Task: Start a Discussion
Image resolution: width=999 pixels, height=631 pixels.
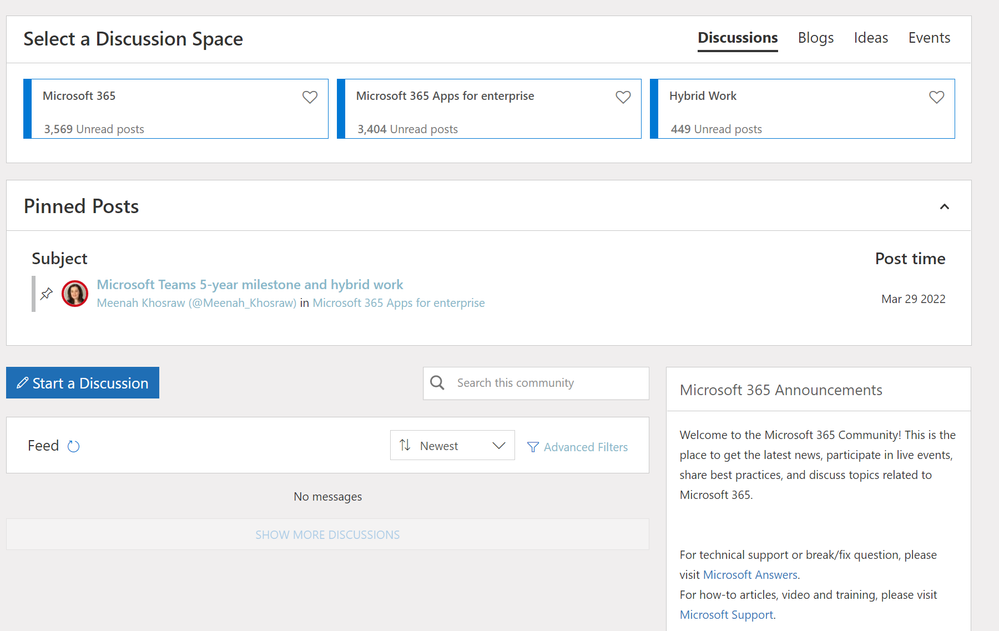Action: click(82, 383)
